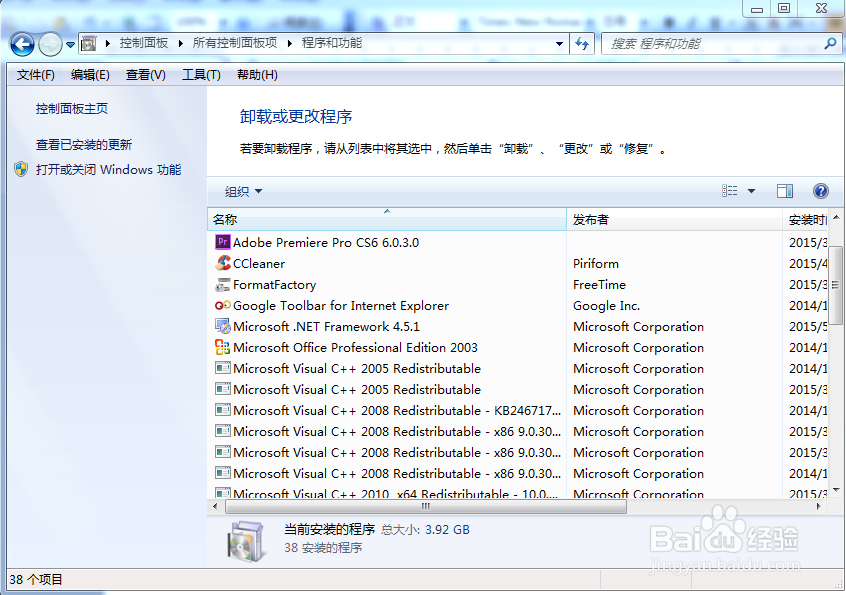
Task: Click the Control Panel icon in address bar
Action: pyautogui.click(x=89, y=44)
